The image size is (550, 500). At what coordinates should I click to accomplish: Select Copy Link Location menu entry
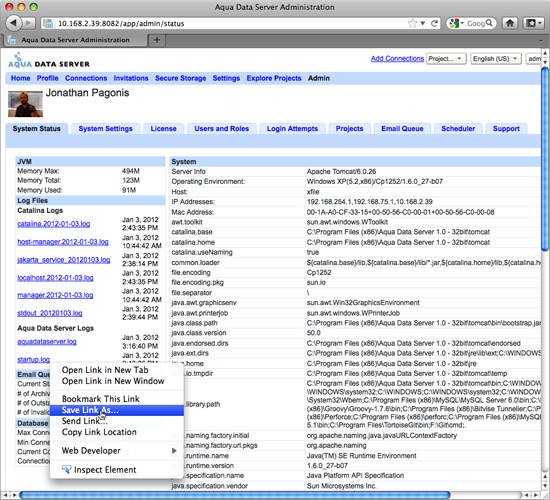coord(117,432)
